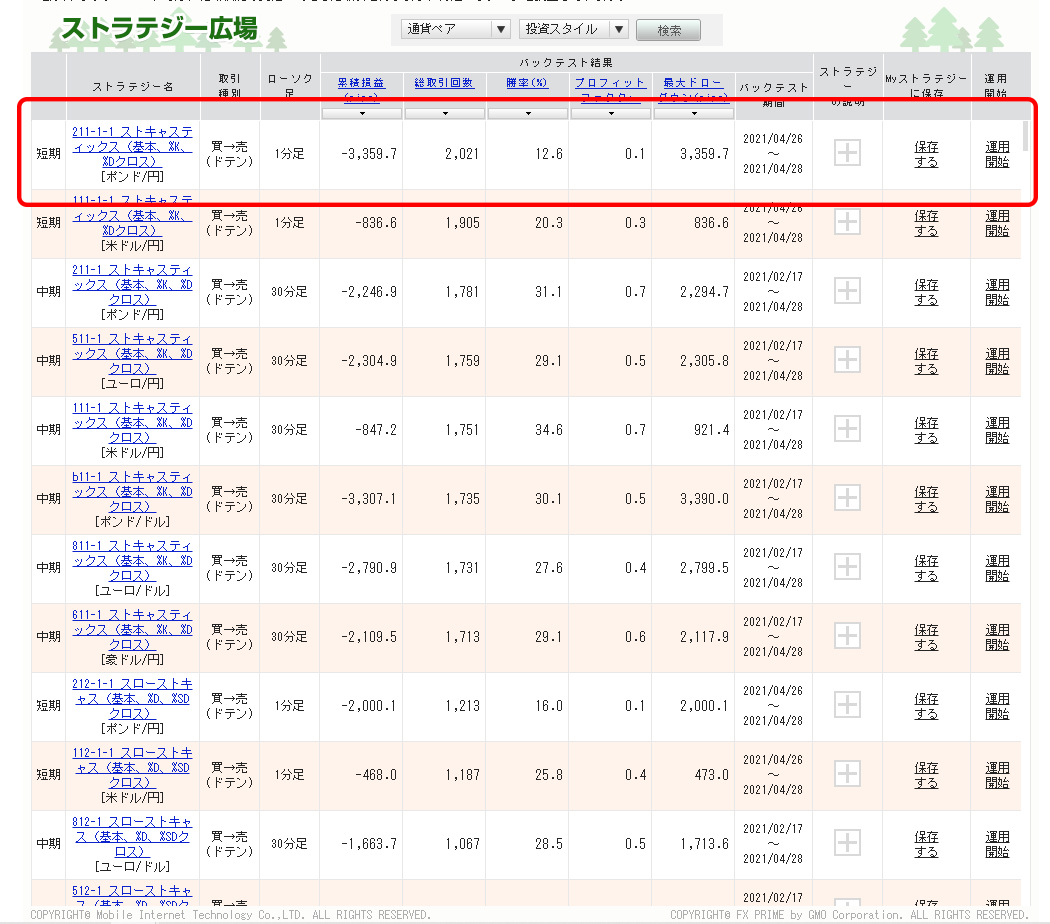Open strategy 511-1 ストキャスティックス link

click(132, 354)
